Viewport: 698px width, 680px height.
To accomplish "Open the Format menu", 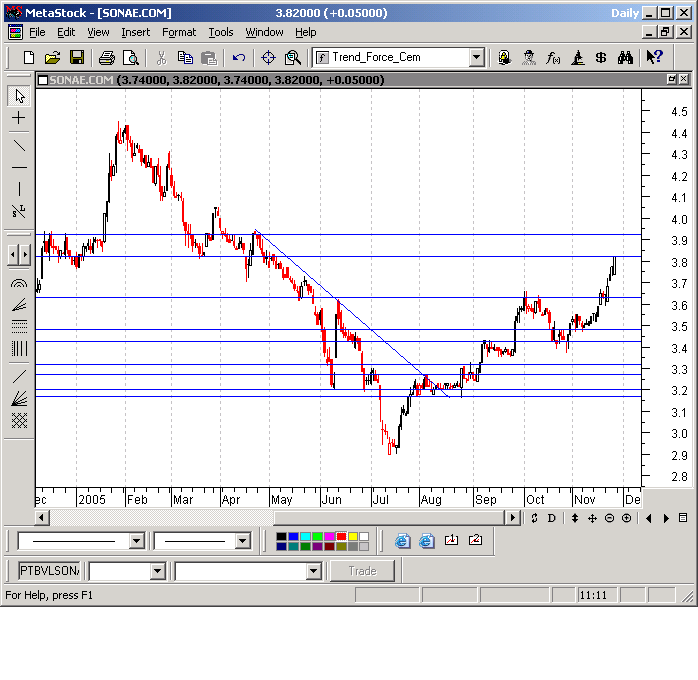I will 179,32.
